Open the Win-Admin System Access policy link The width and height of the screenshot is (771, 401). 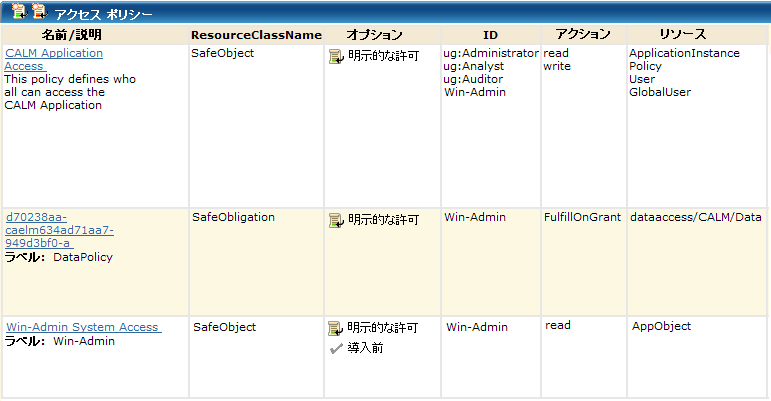point(83,327)
